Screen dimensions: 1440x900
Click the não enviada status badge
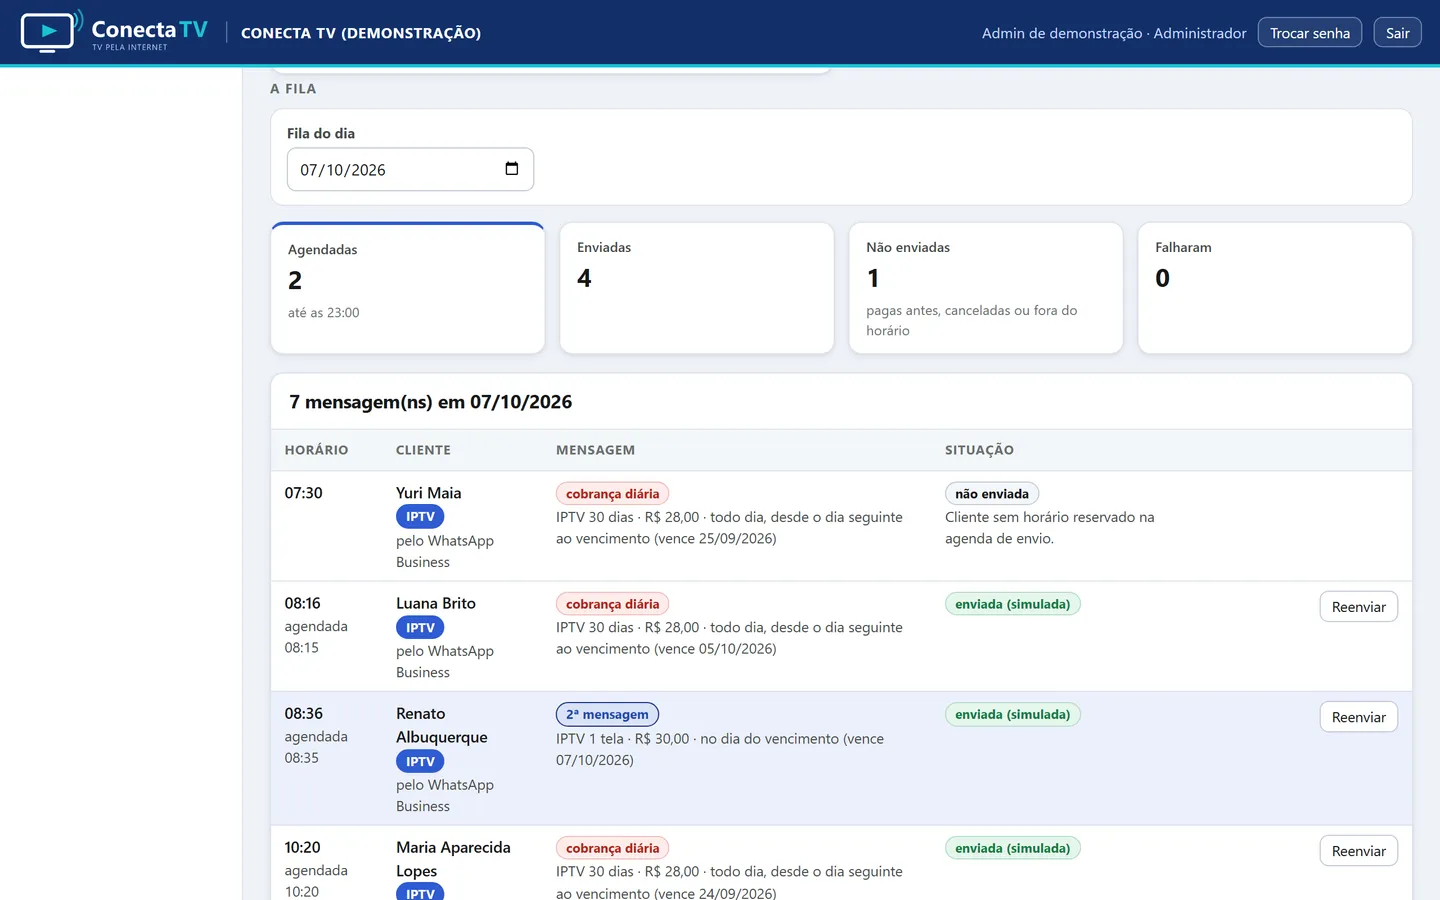click(x=992, y=494)
